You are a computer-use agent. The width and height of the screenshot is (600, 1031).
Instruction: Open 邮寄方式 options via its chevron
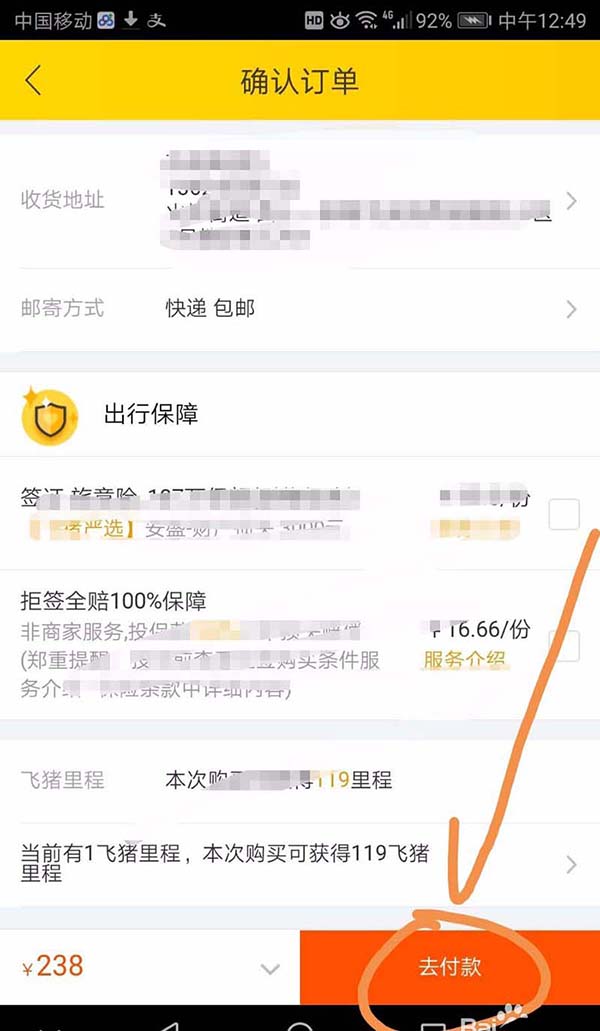pos(571,309)
